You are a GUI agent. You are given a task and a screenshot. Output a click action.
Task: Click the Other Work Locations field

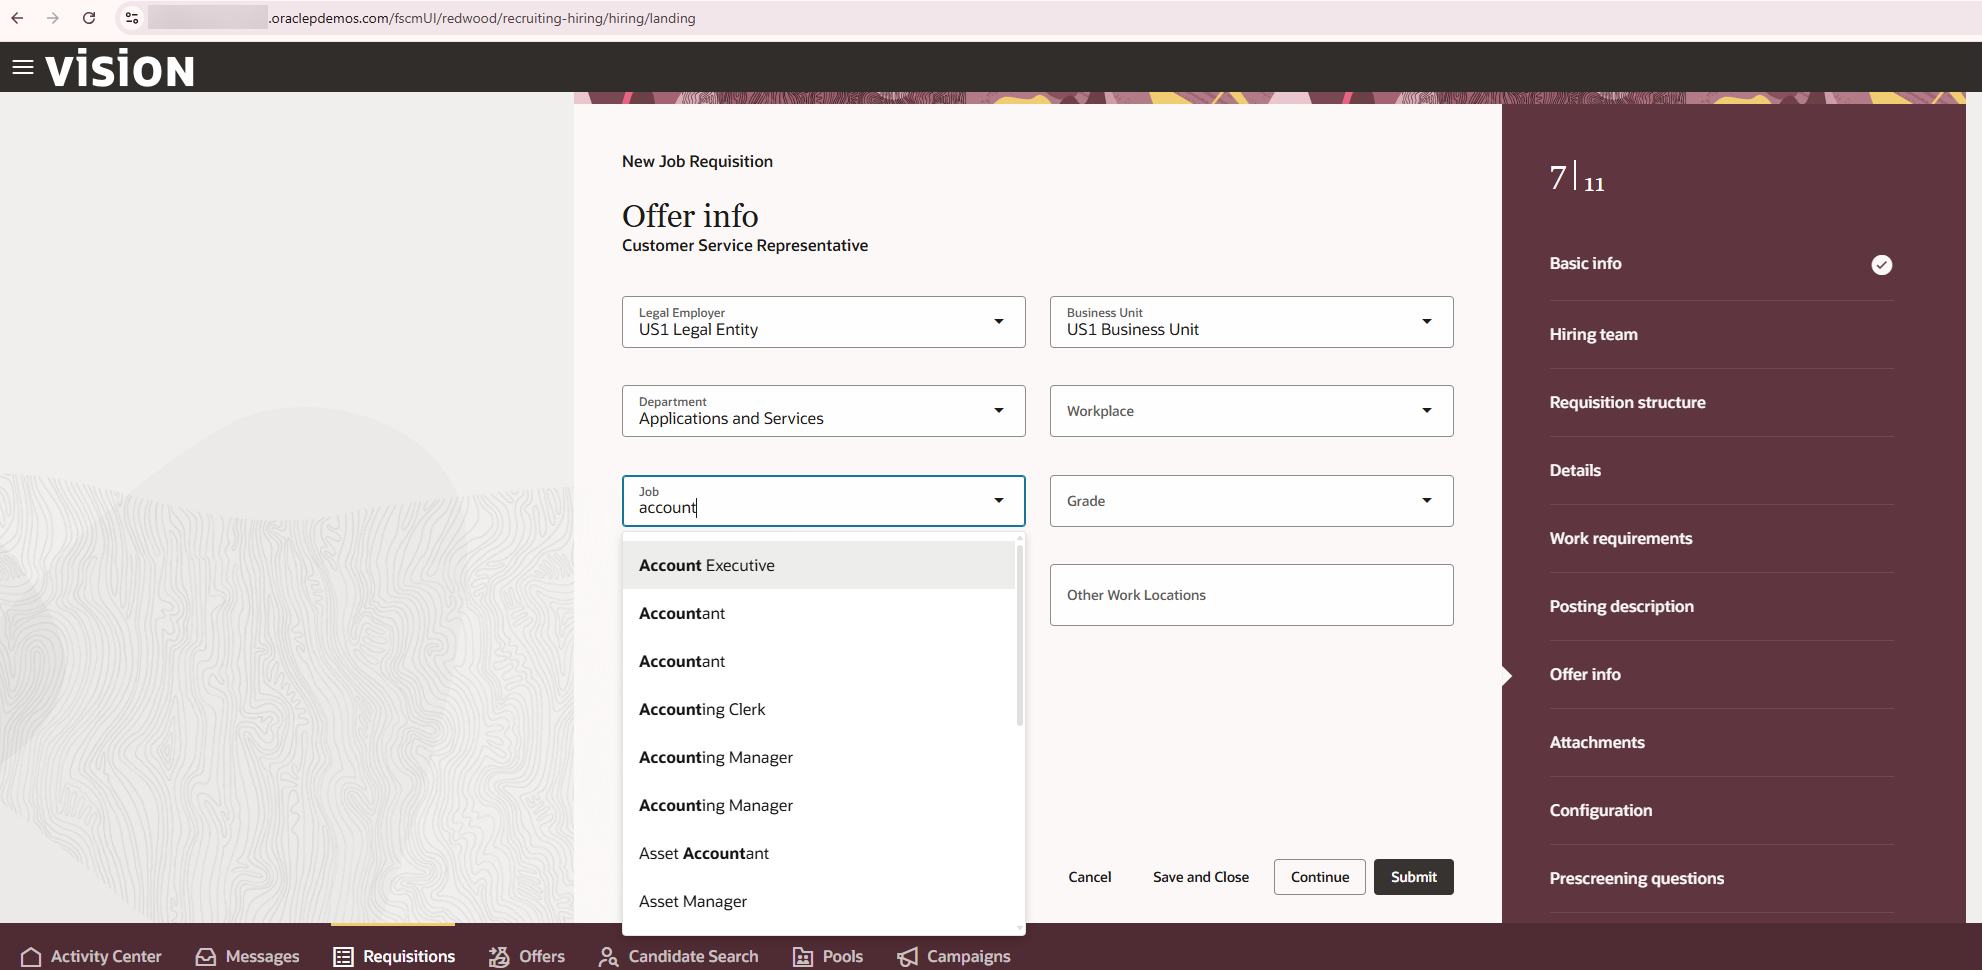click(x=1252, y=595)
